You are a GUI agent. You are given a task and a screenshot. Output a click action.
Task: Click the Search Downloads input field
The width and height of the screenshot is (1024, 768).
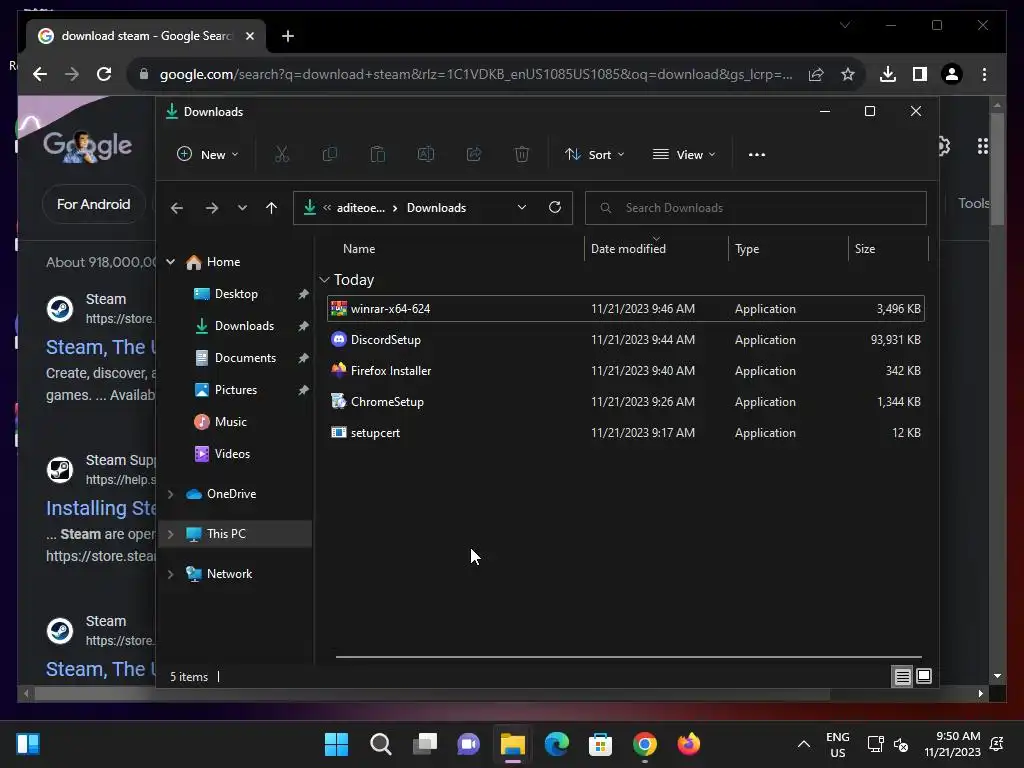(756, 208)
